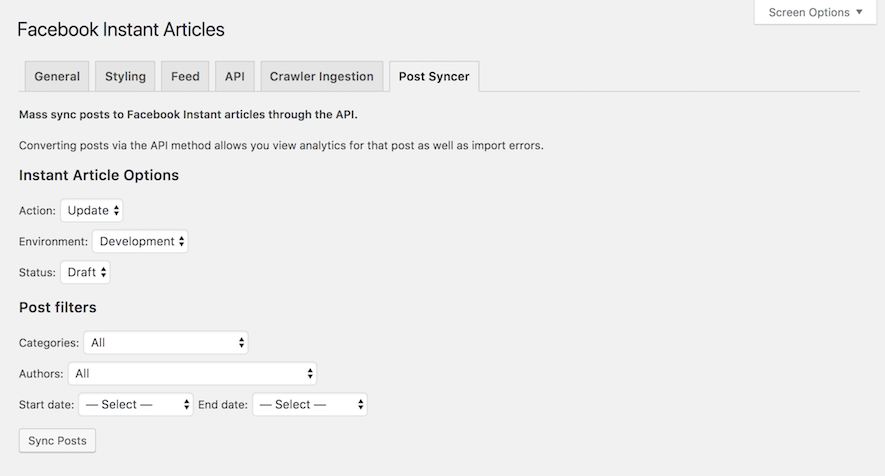
Task: Open the Feed tab
Action: [185, 76]
